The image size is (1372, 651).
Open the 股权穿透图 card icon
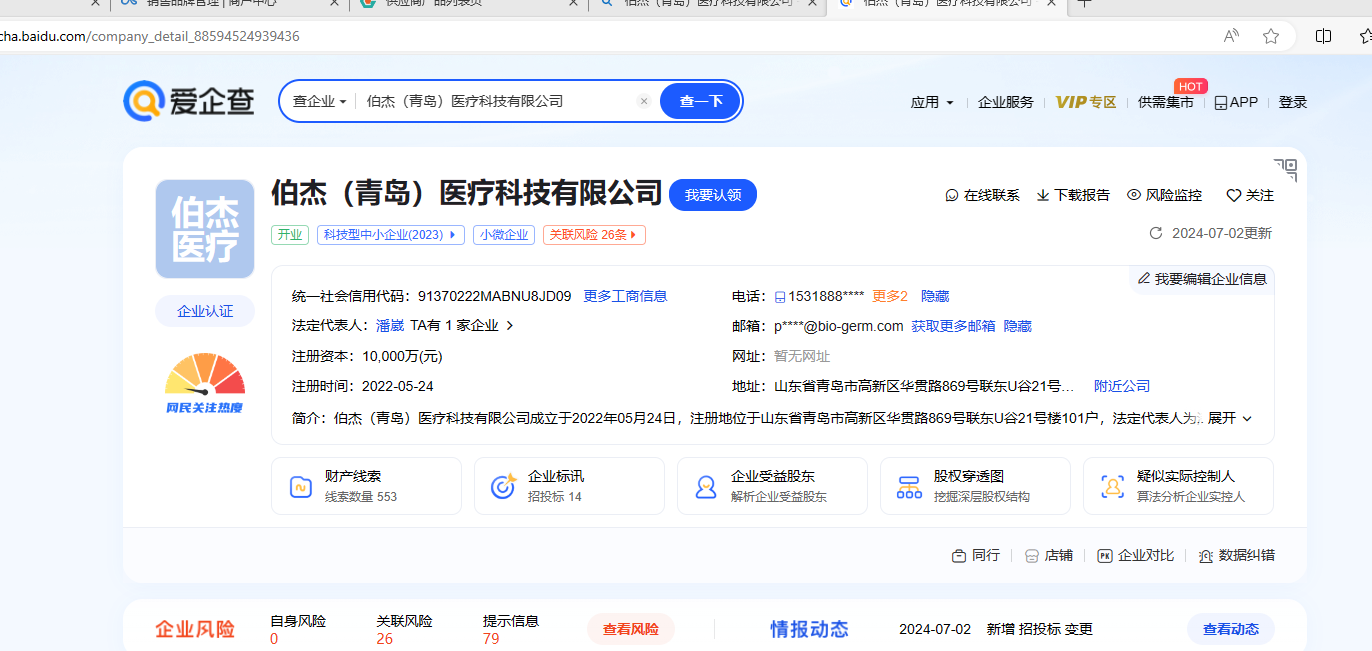point(909,487)
